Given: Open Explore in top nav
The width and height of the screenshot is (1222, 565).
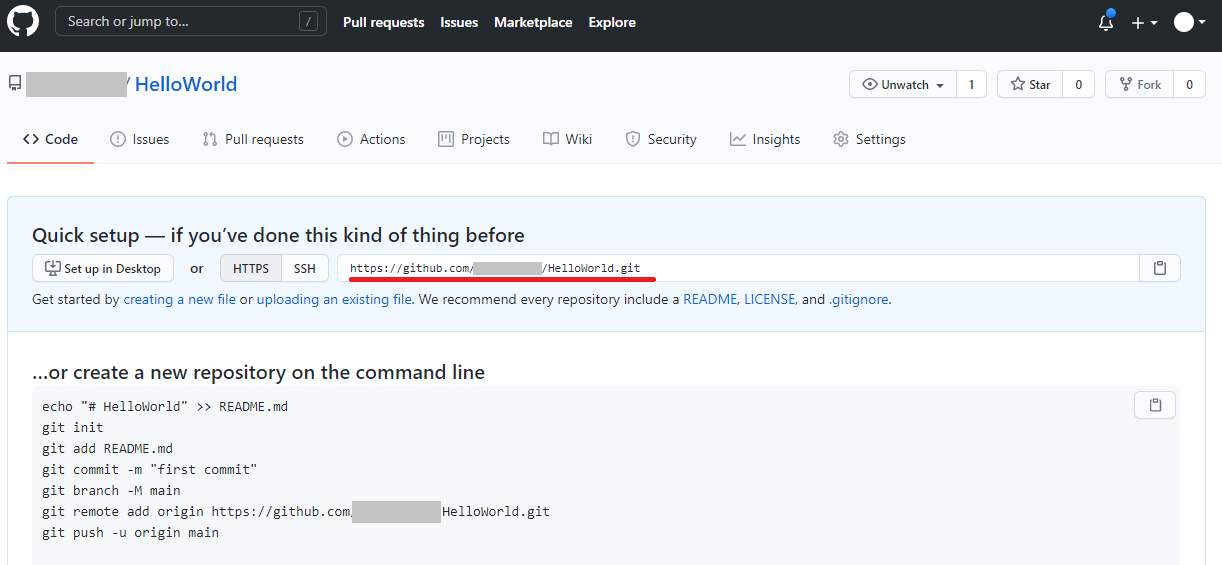Looking at the screenshot, I should click(612, 22).
